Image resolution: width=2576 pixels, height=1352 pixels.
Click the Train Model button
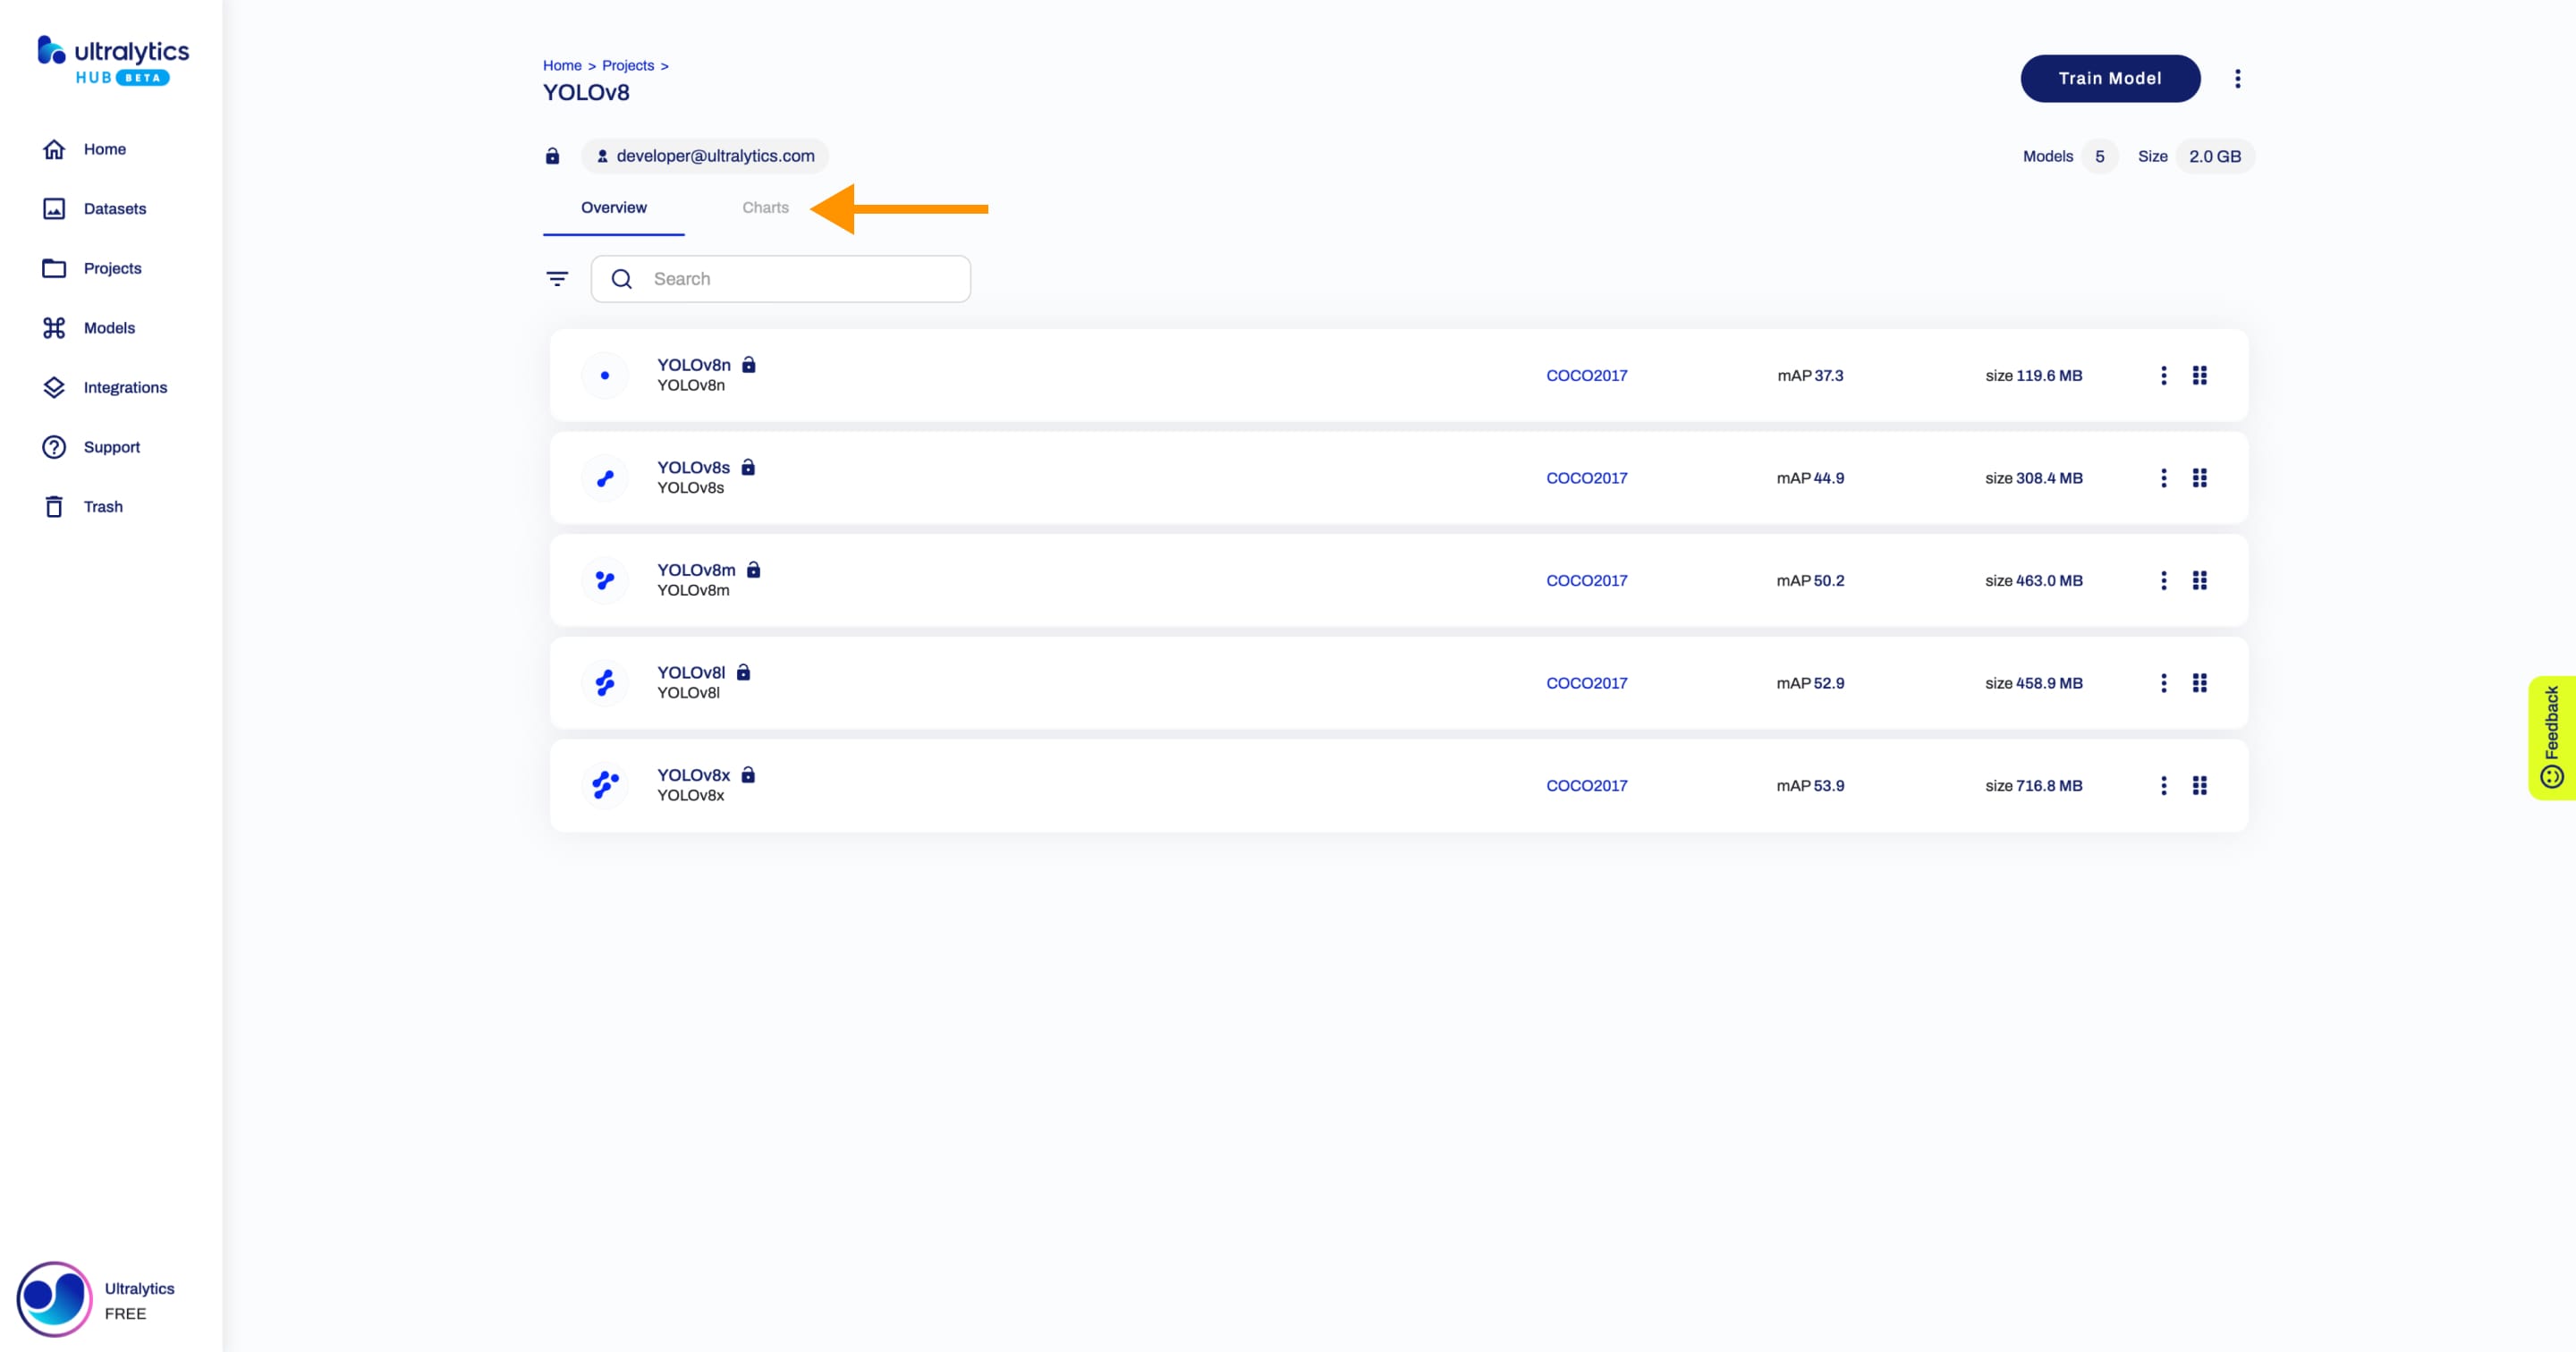pyautogui.click(x=2109, y=79)
